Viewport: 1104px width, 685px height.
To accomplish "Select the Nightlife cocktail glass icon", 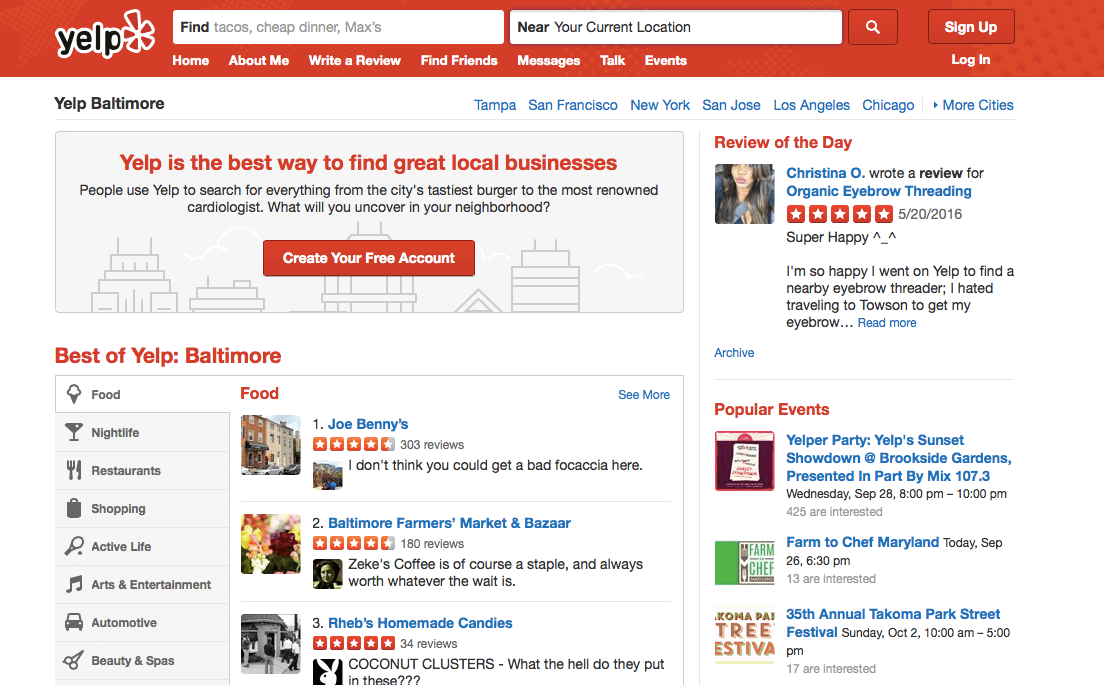I will point(74,432).
